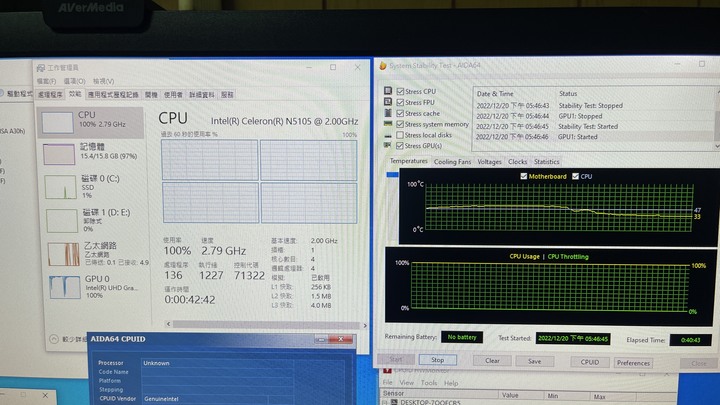
Task: Open the Cooling Fans tab in AIDA64
Action: point(452,162)
